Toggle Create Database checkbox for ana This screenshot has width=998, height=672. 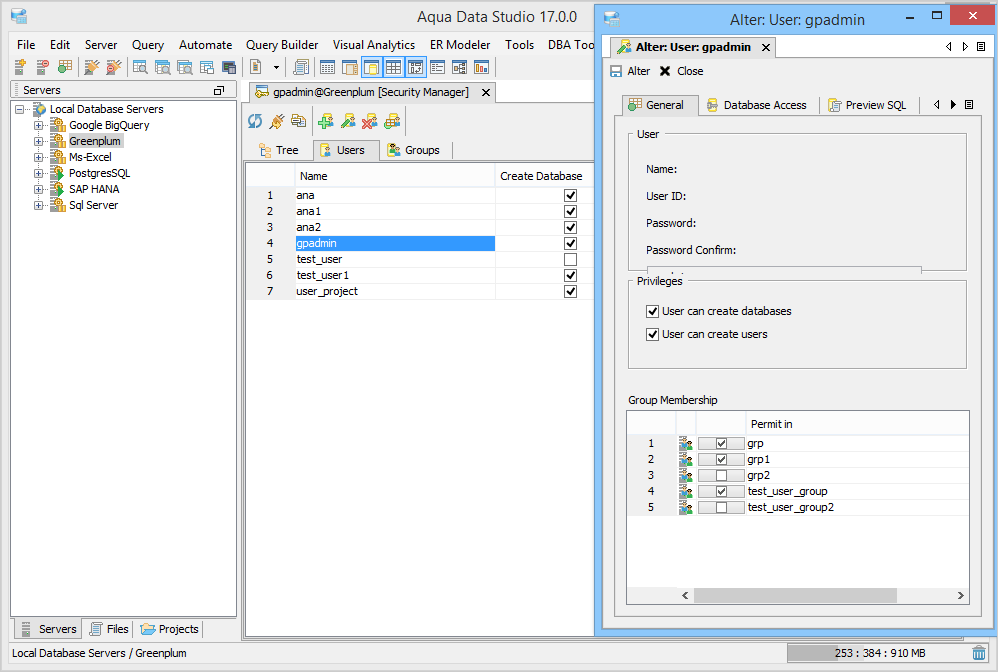570,195
